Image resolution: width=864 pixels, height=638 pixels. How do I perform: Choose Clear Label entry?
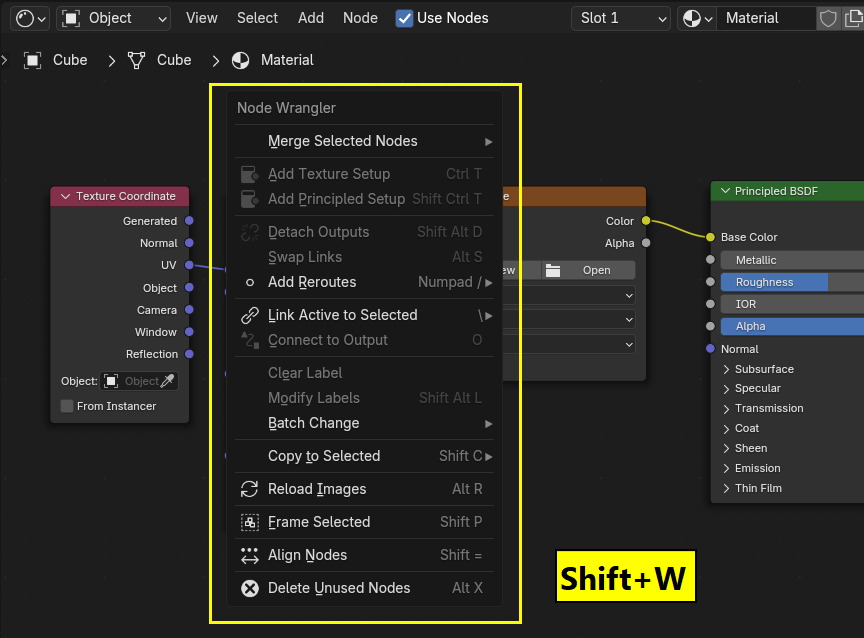(x=364, y=373)
